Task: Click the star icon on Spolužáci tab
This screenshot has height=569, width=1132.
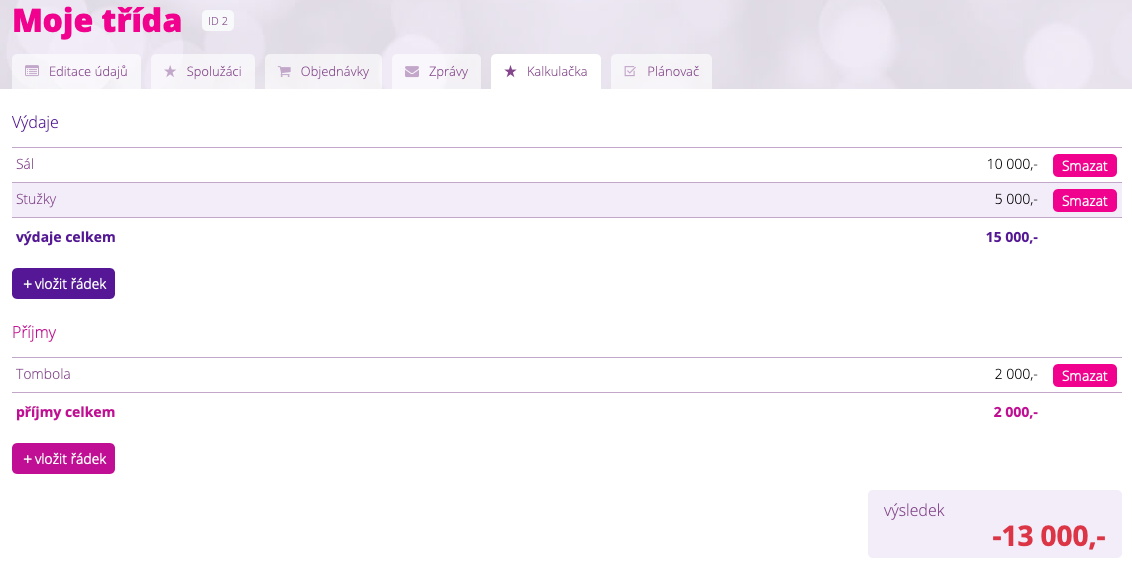Action: click(x=170, y=72)
